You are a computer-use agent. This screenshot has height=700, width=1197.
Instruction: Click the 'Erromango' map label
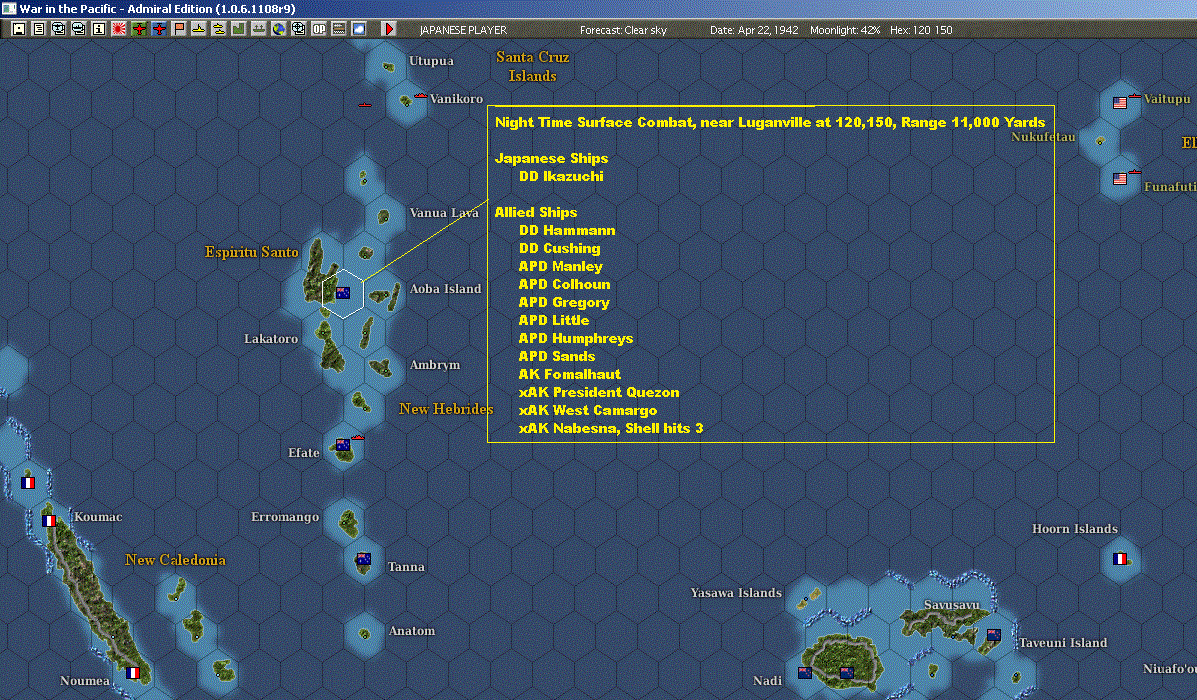click(285, 517)
